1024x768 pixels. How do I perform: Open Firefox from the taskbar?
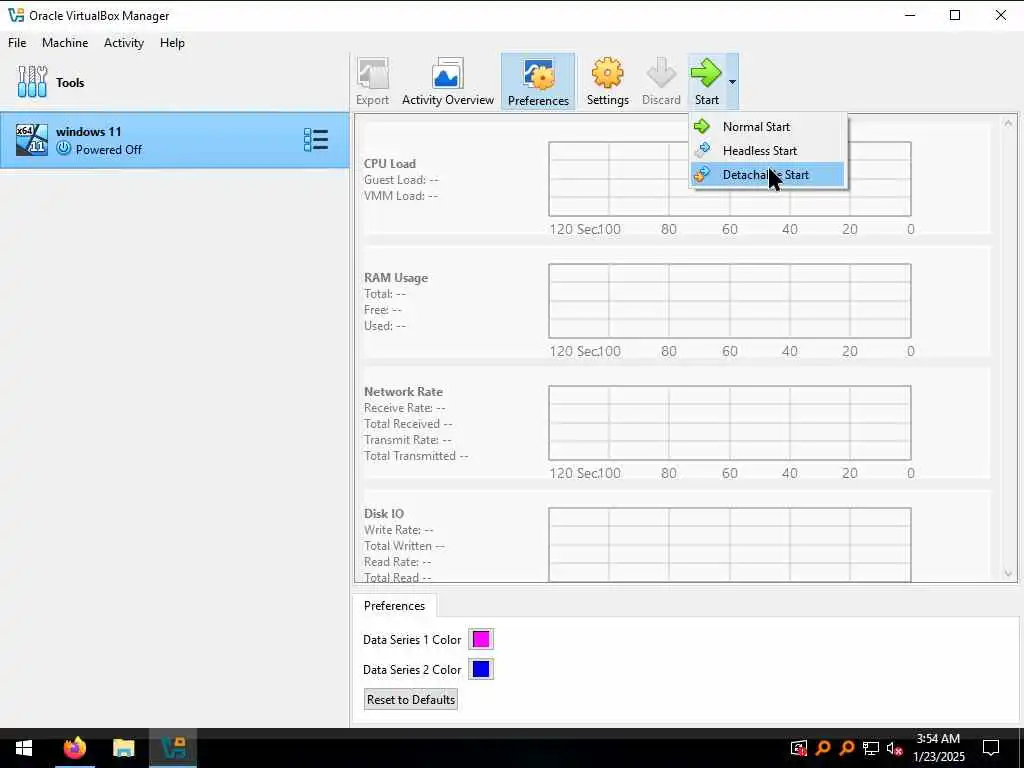coord(74,748)
